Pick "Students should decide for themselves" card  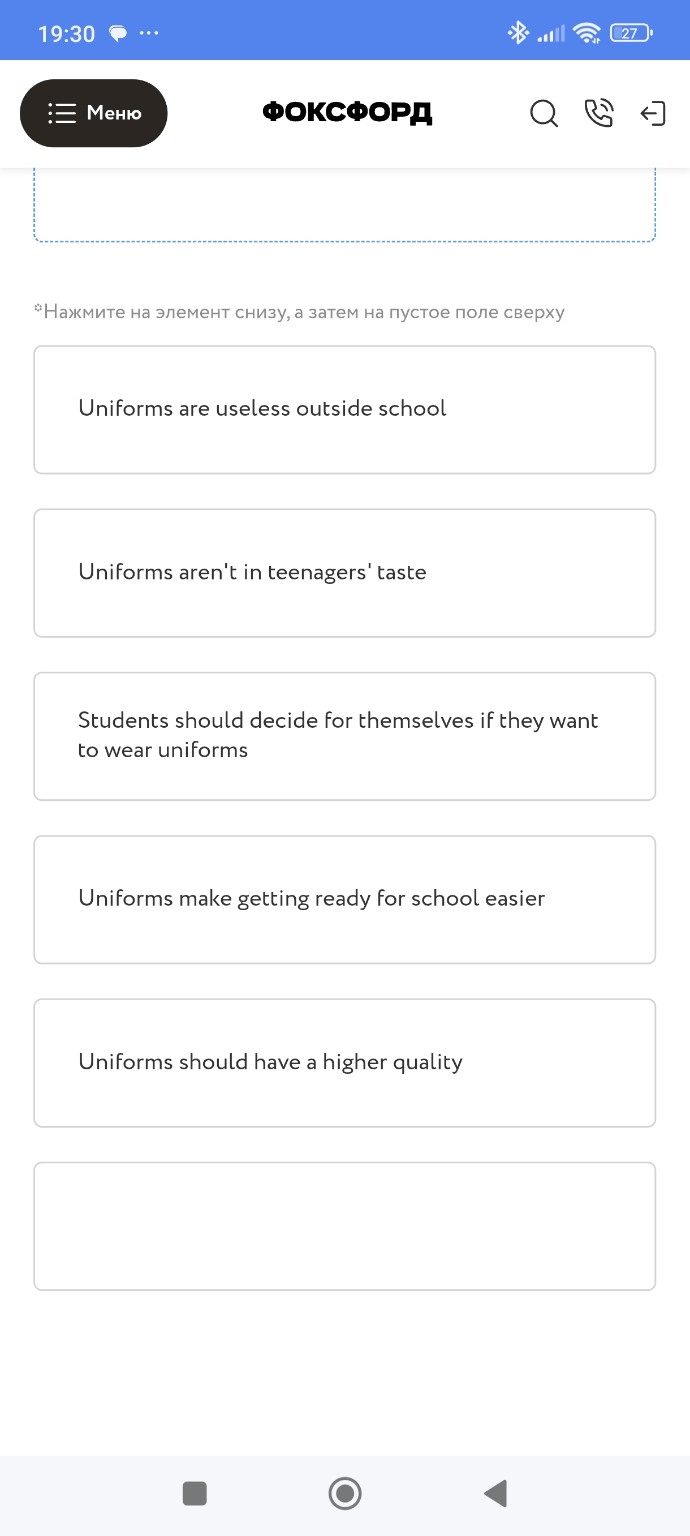pyautogui.click(x=344, y=736)
